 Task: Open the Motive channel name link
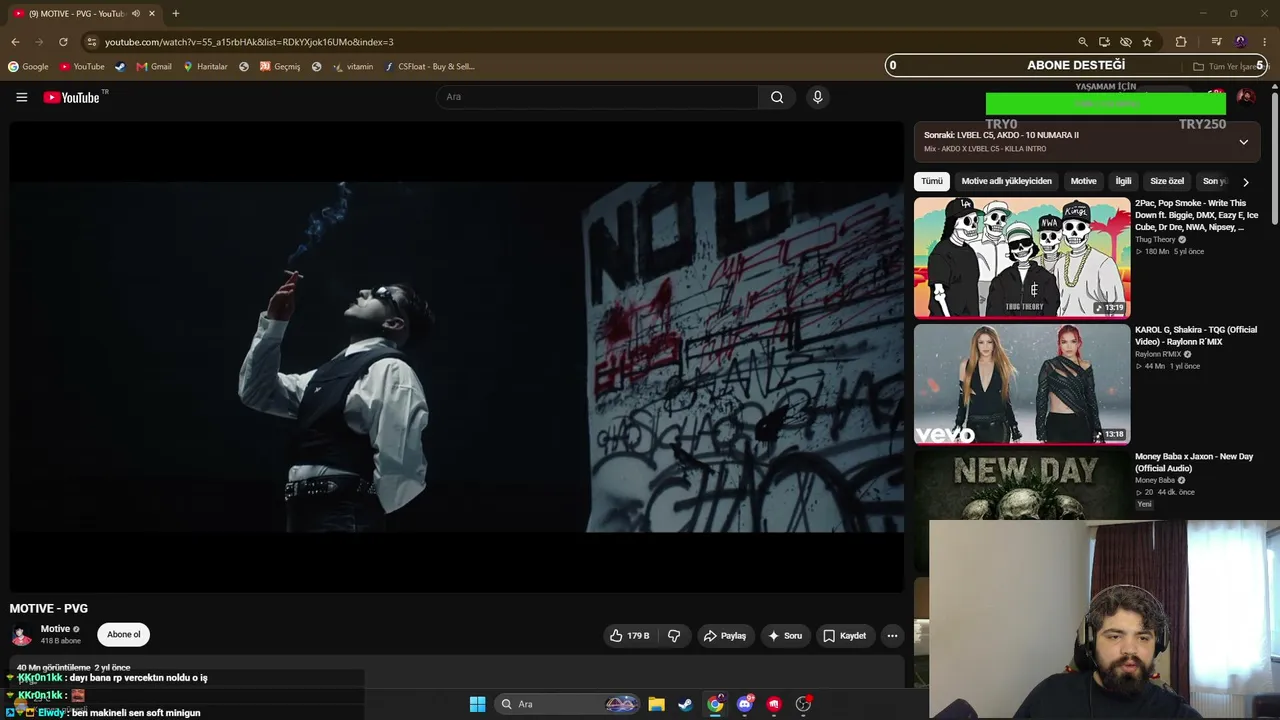pyautogui.click(x=55, y=629)
